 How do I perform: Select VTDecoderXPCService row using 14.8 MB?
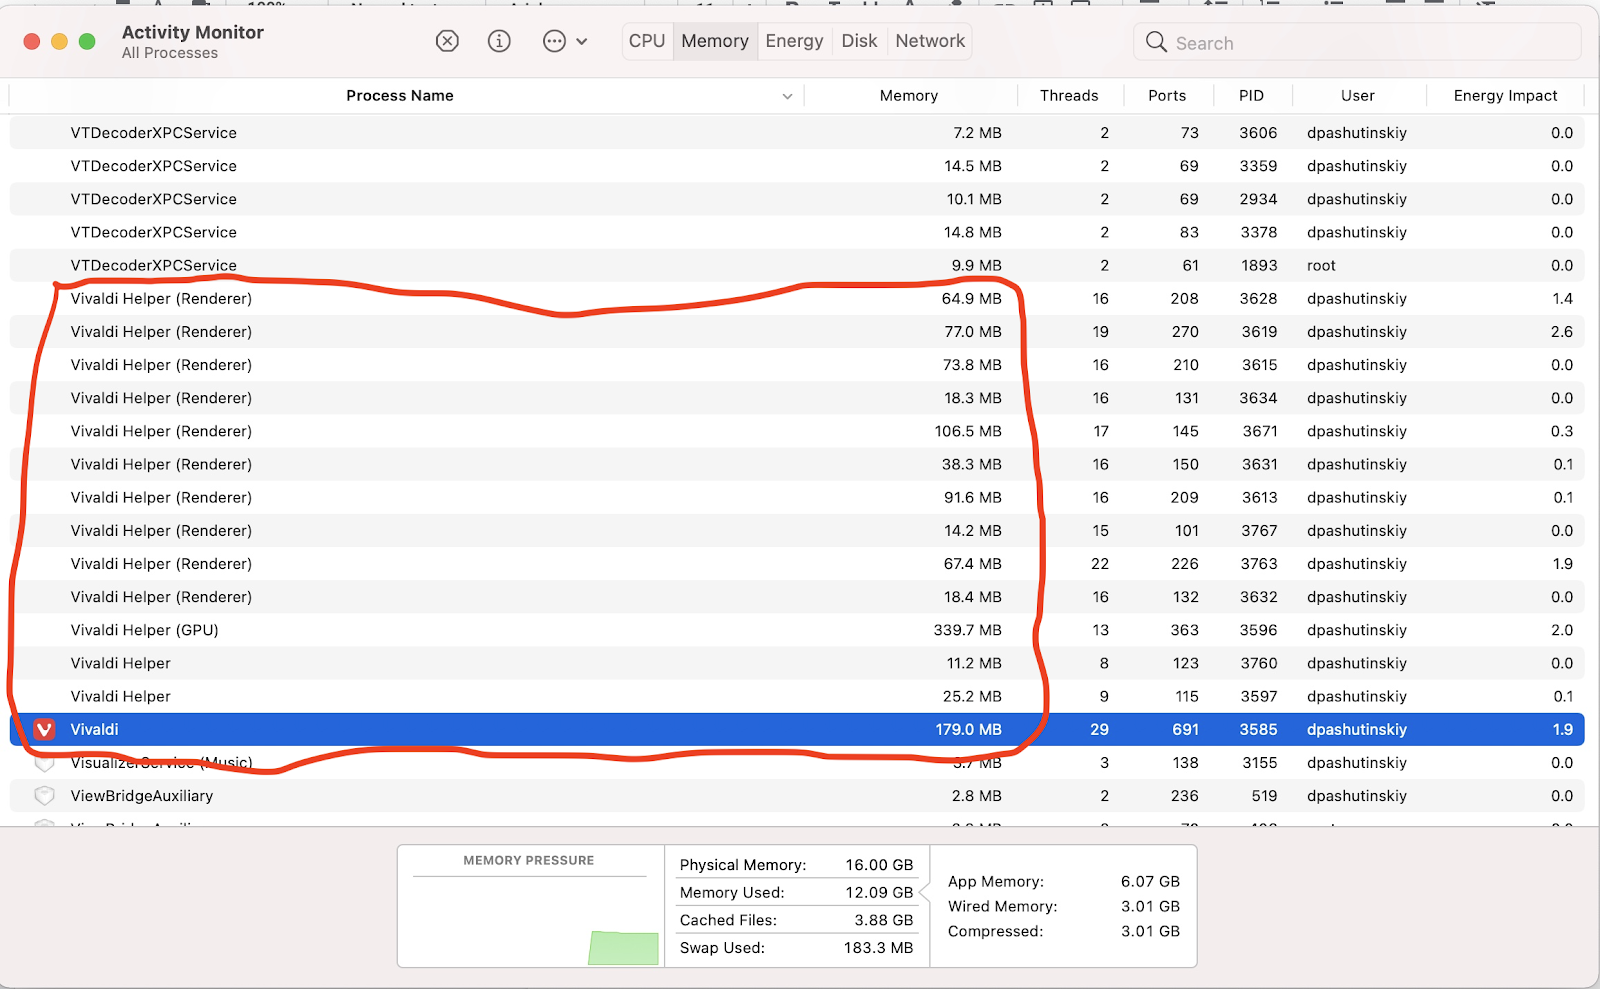point(797,232)
